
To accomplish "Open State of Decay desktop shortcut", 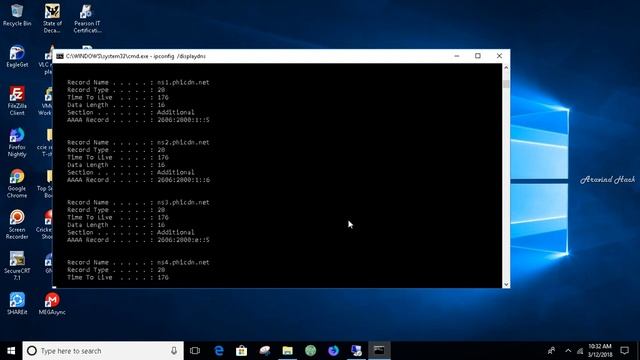I will (x=52, y=18).
